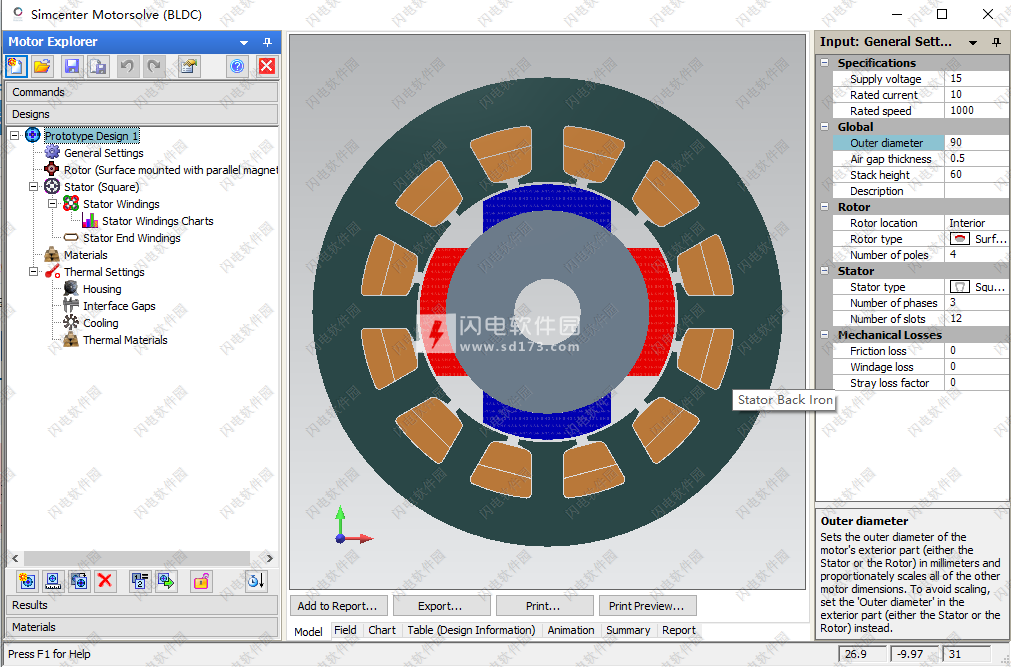Expand the Commands section bar
This screenshot has width=1011, height=667.
142,92
